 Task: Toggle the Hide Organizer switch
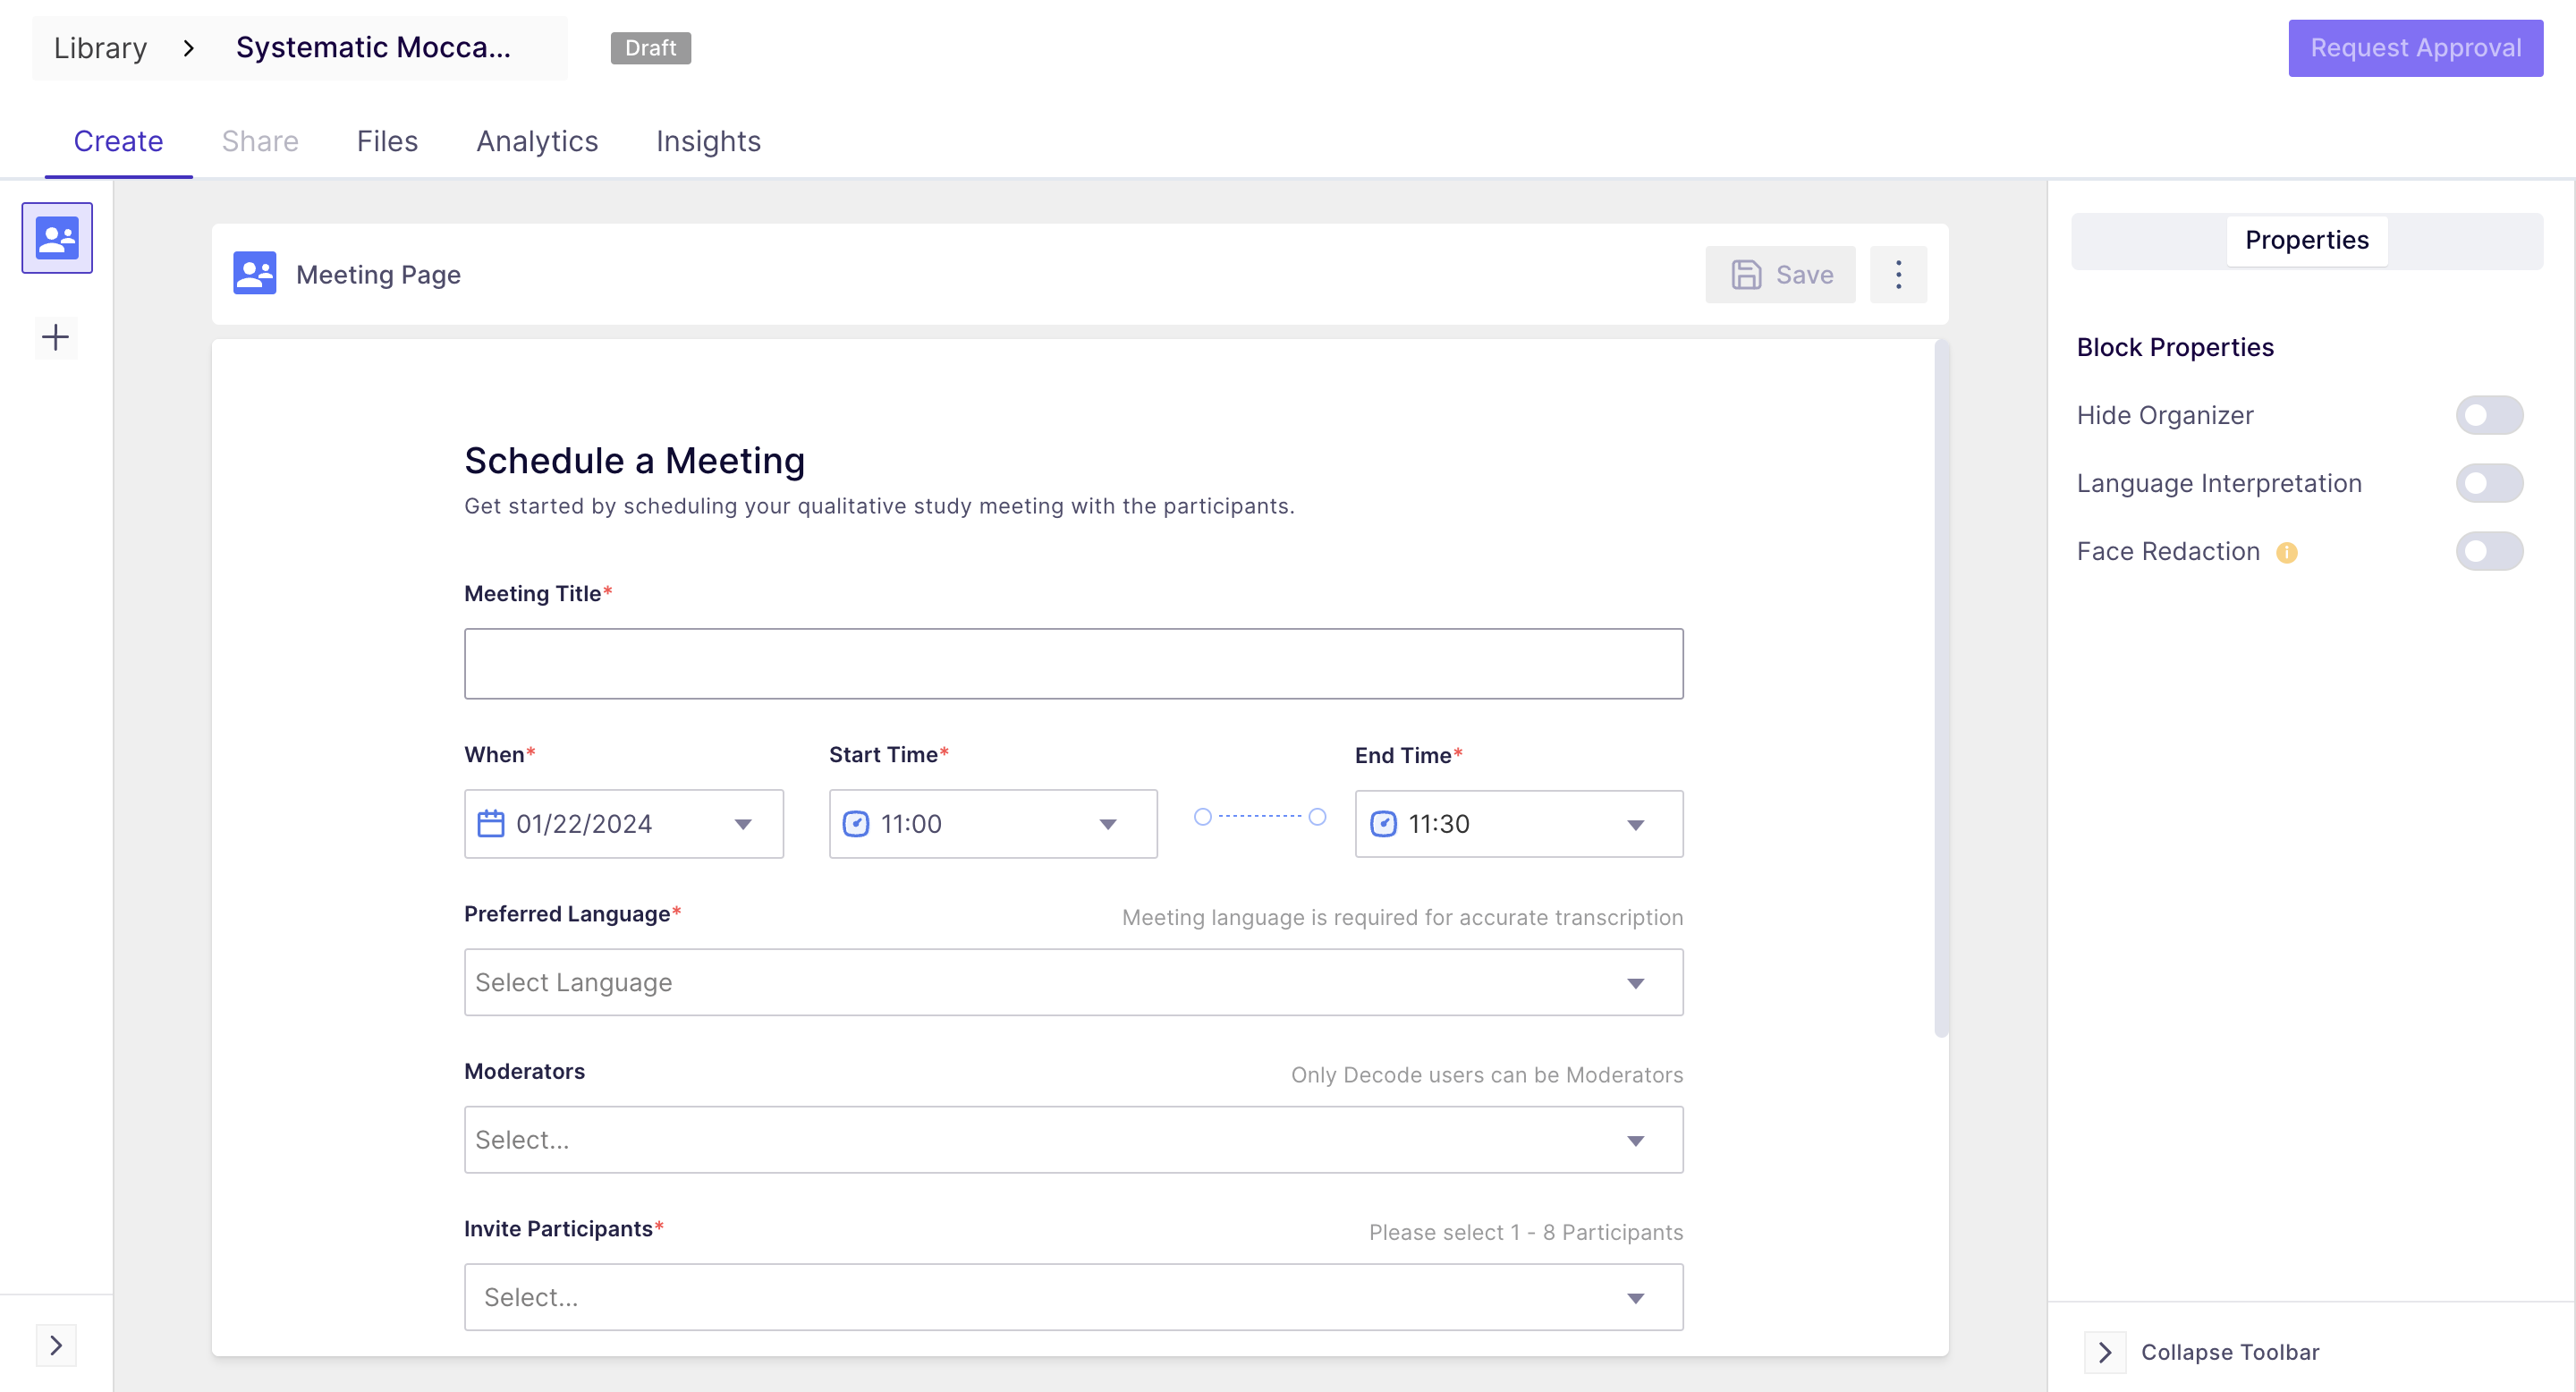pyautogui.click(x=2489, y=415)
